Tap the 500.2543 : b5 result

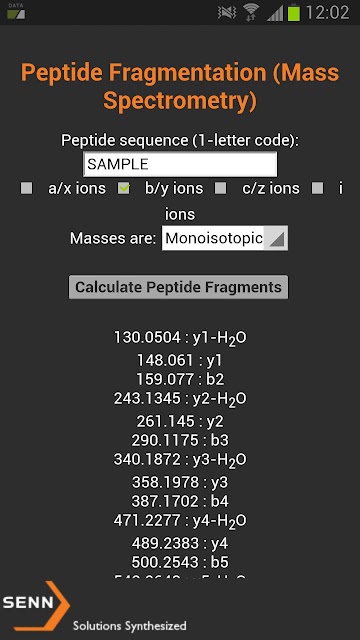coord(180,562)
